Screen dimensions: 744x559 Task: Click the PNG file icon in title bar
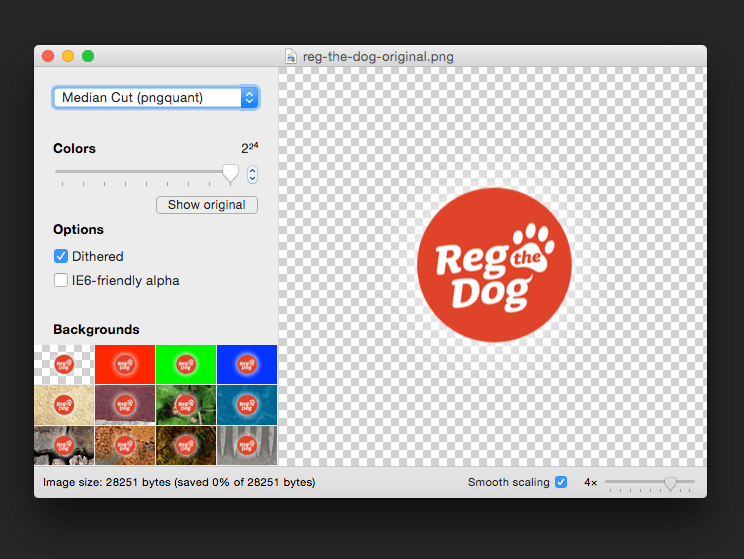pyautogui.click(x=291, y=56)
